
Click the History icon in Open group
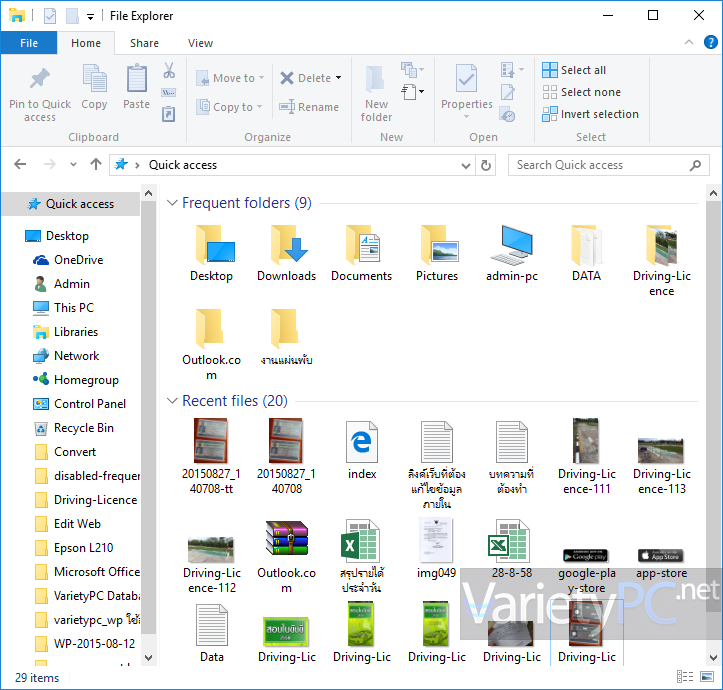tap(507, 115)
